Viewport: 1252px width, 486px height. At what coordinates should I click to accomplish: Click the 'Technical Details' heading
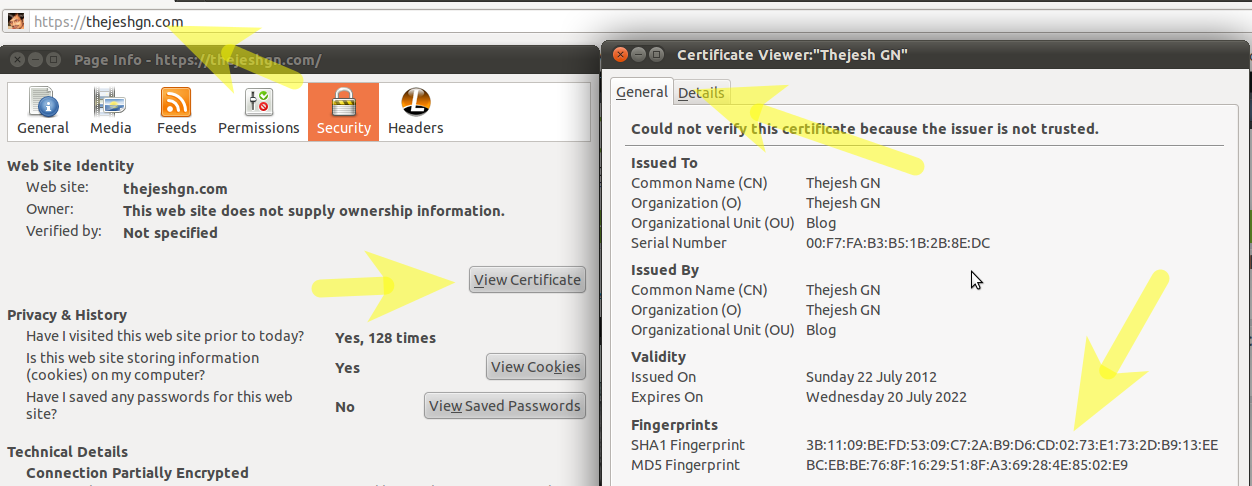point(67,452)
